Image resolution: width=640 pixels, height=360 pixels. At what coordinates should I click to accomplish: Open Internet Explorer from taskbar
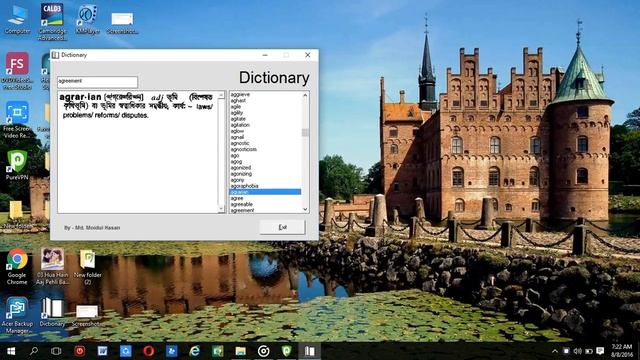195,351
